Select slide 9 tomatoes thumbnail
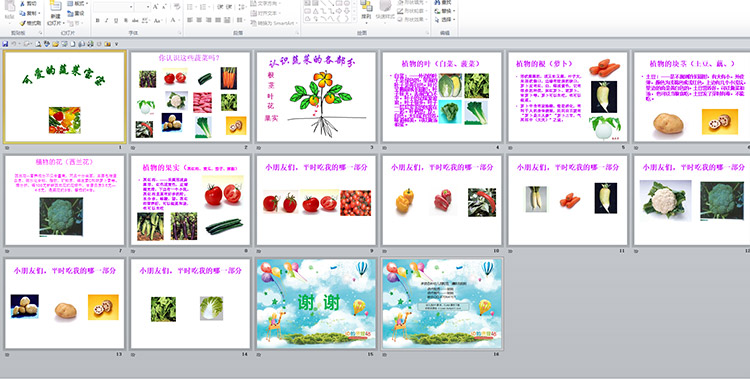 pyautogui.click(x=316, y=200)
